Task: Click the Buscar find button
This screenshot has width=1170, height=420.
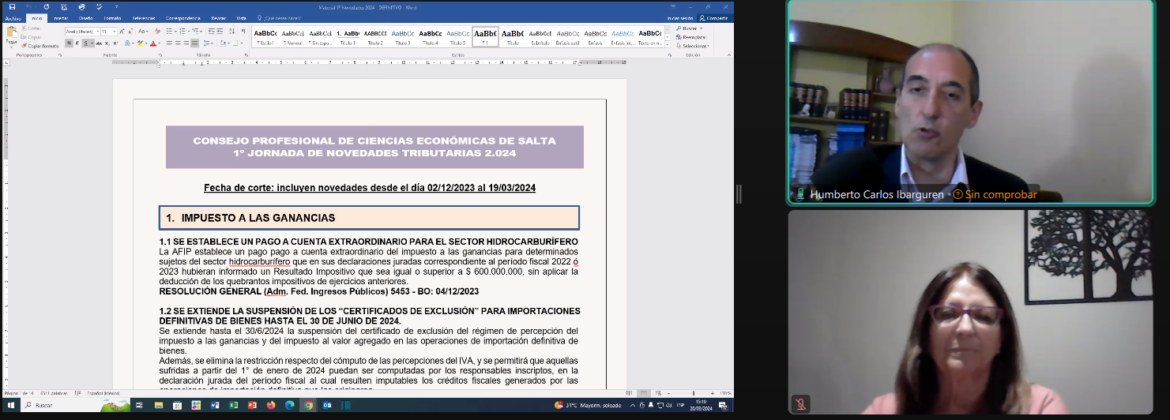Action: pyautogui.click(x=691, y=29)
